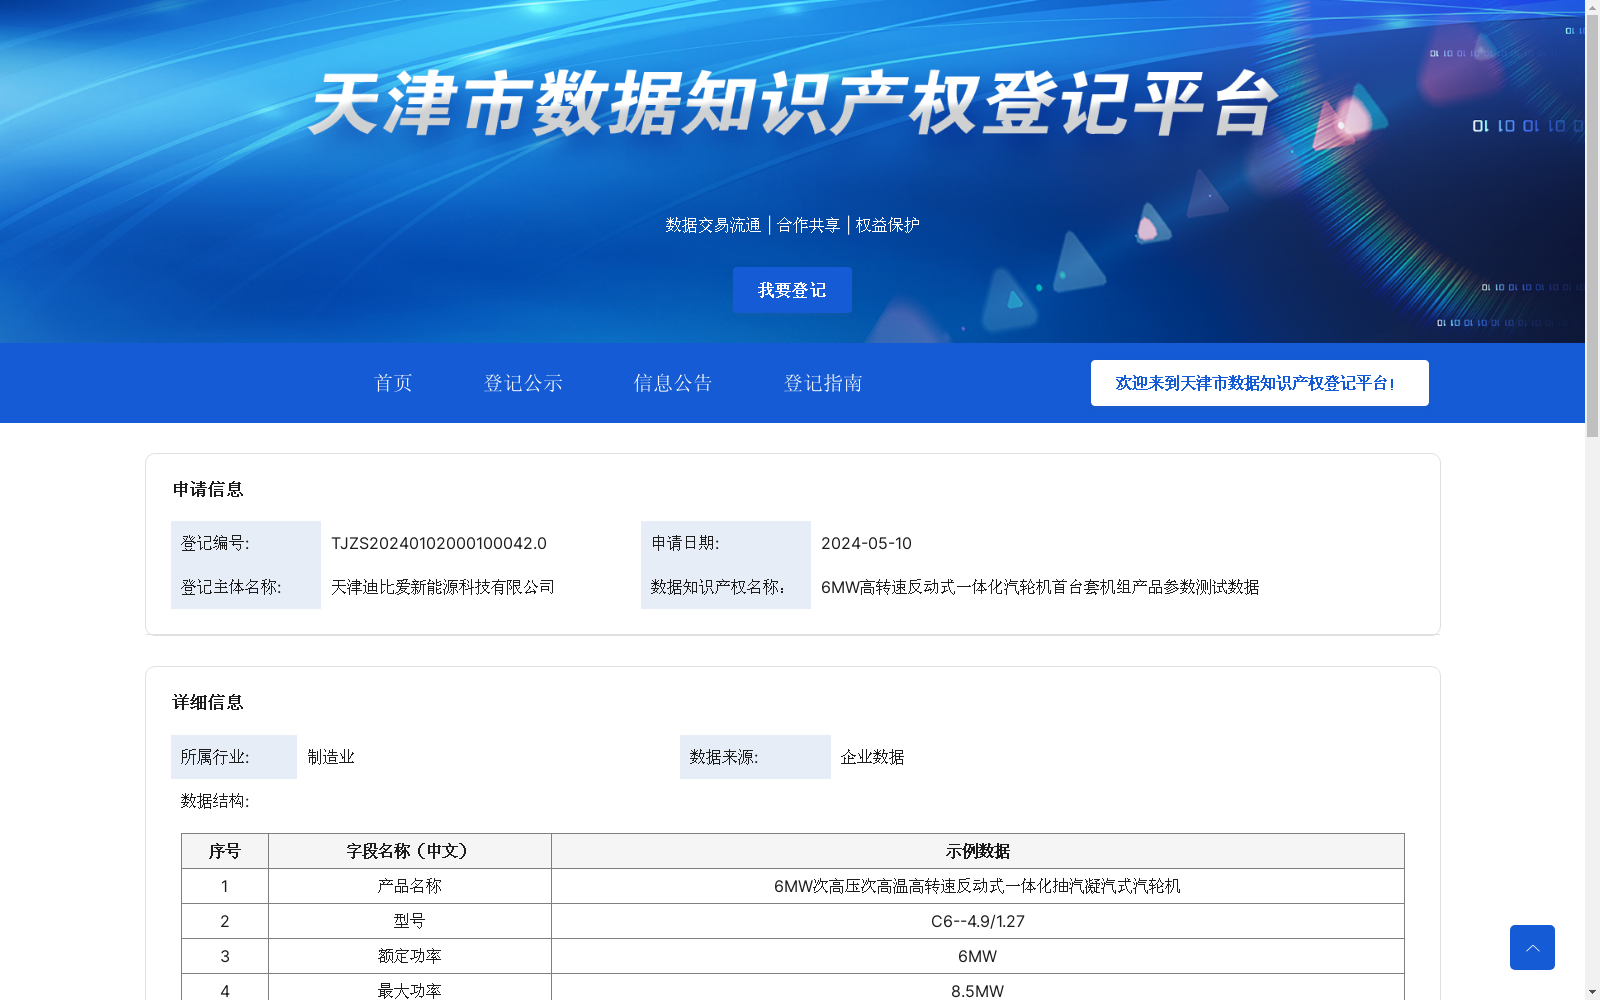Open the 登记指南 nav item
This screenshot has height=1000, width=1600.
point(823,383)
